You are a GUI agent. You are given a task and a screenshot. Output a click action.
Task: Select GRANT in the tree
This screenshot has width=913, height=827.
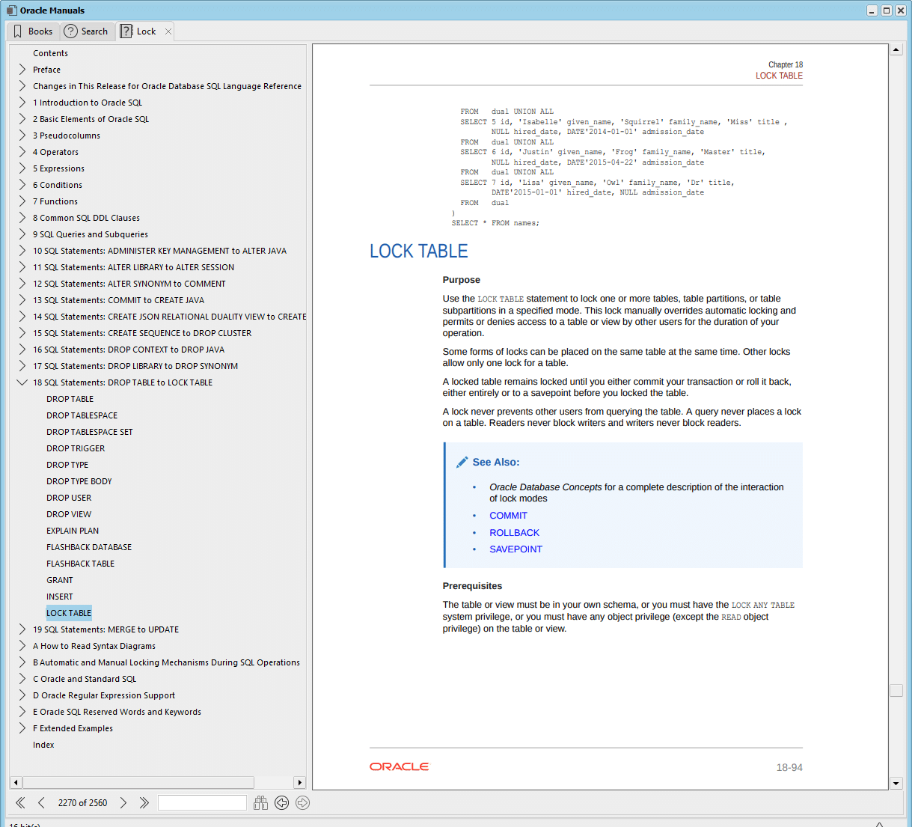click(59, 580)
